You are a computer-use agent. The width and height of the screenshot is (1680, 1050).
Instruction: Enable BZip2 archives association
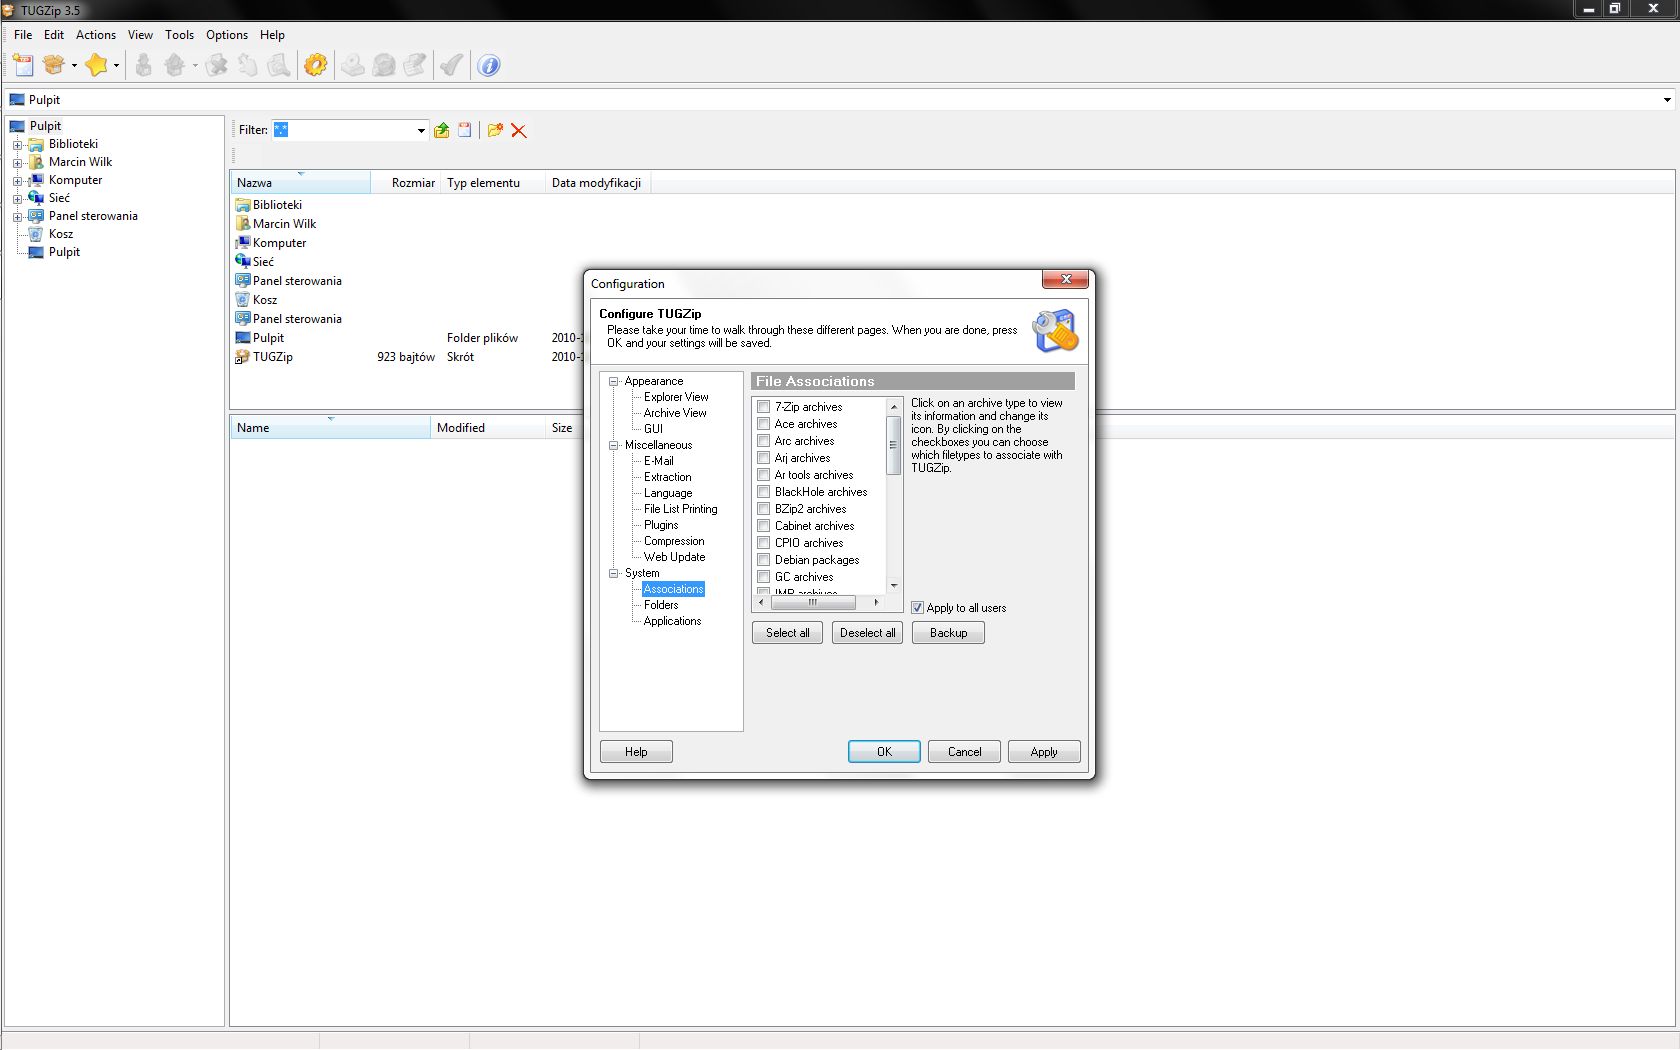pos(764,509)
